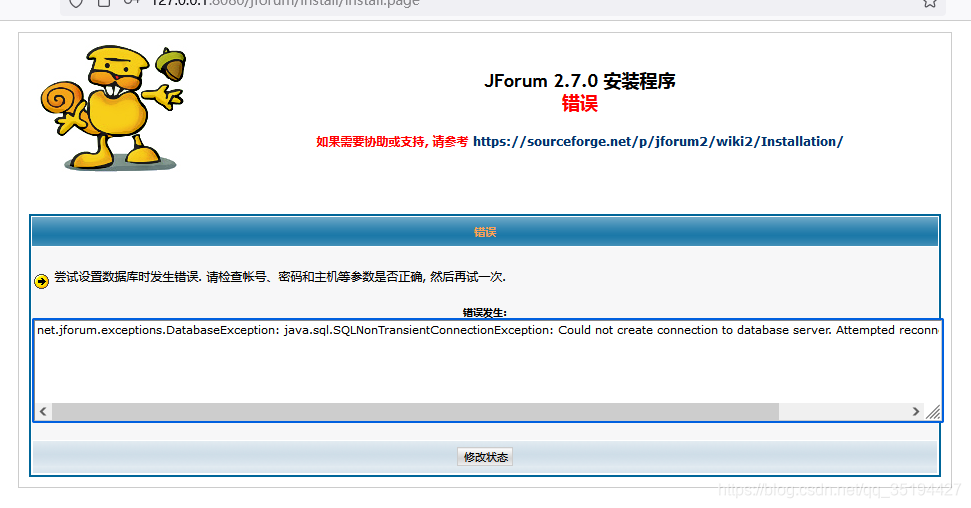Click the horizontal scrollbar thumb in the error box
The image size is (971, 508).
click(x=416, y=411)
